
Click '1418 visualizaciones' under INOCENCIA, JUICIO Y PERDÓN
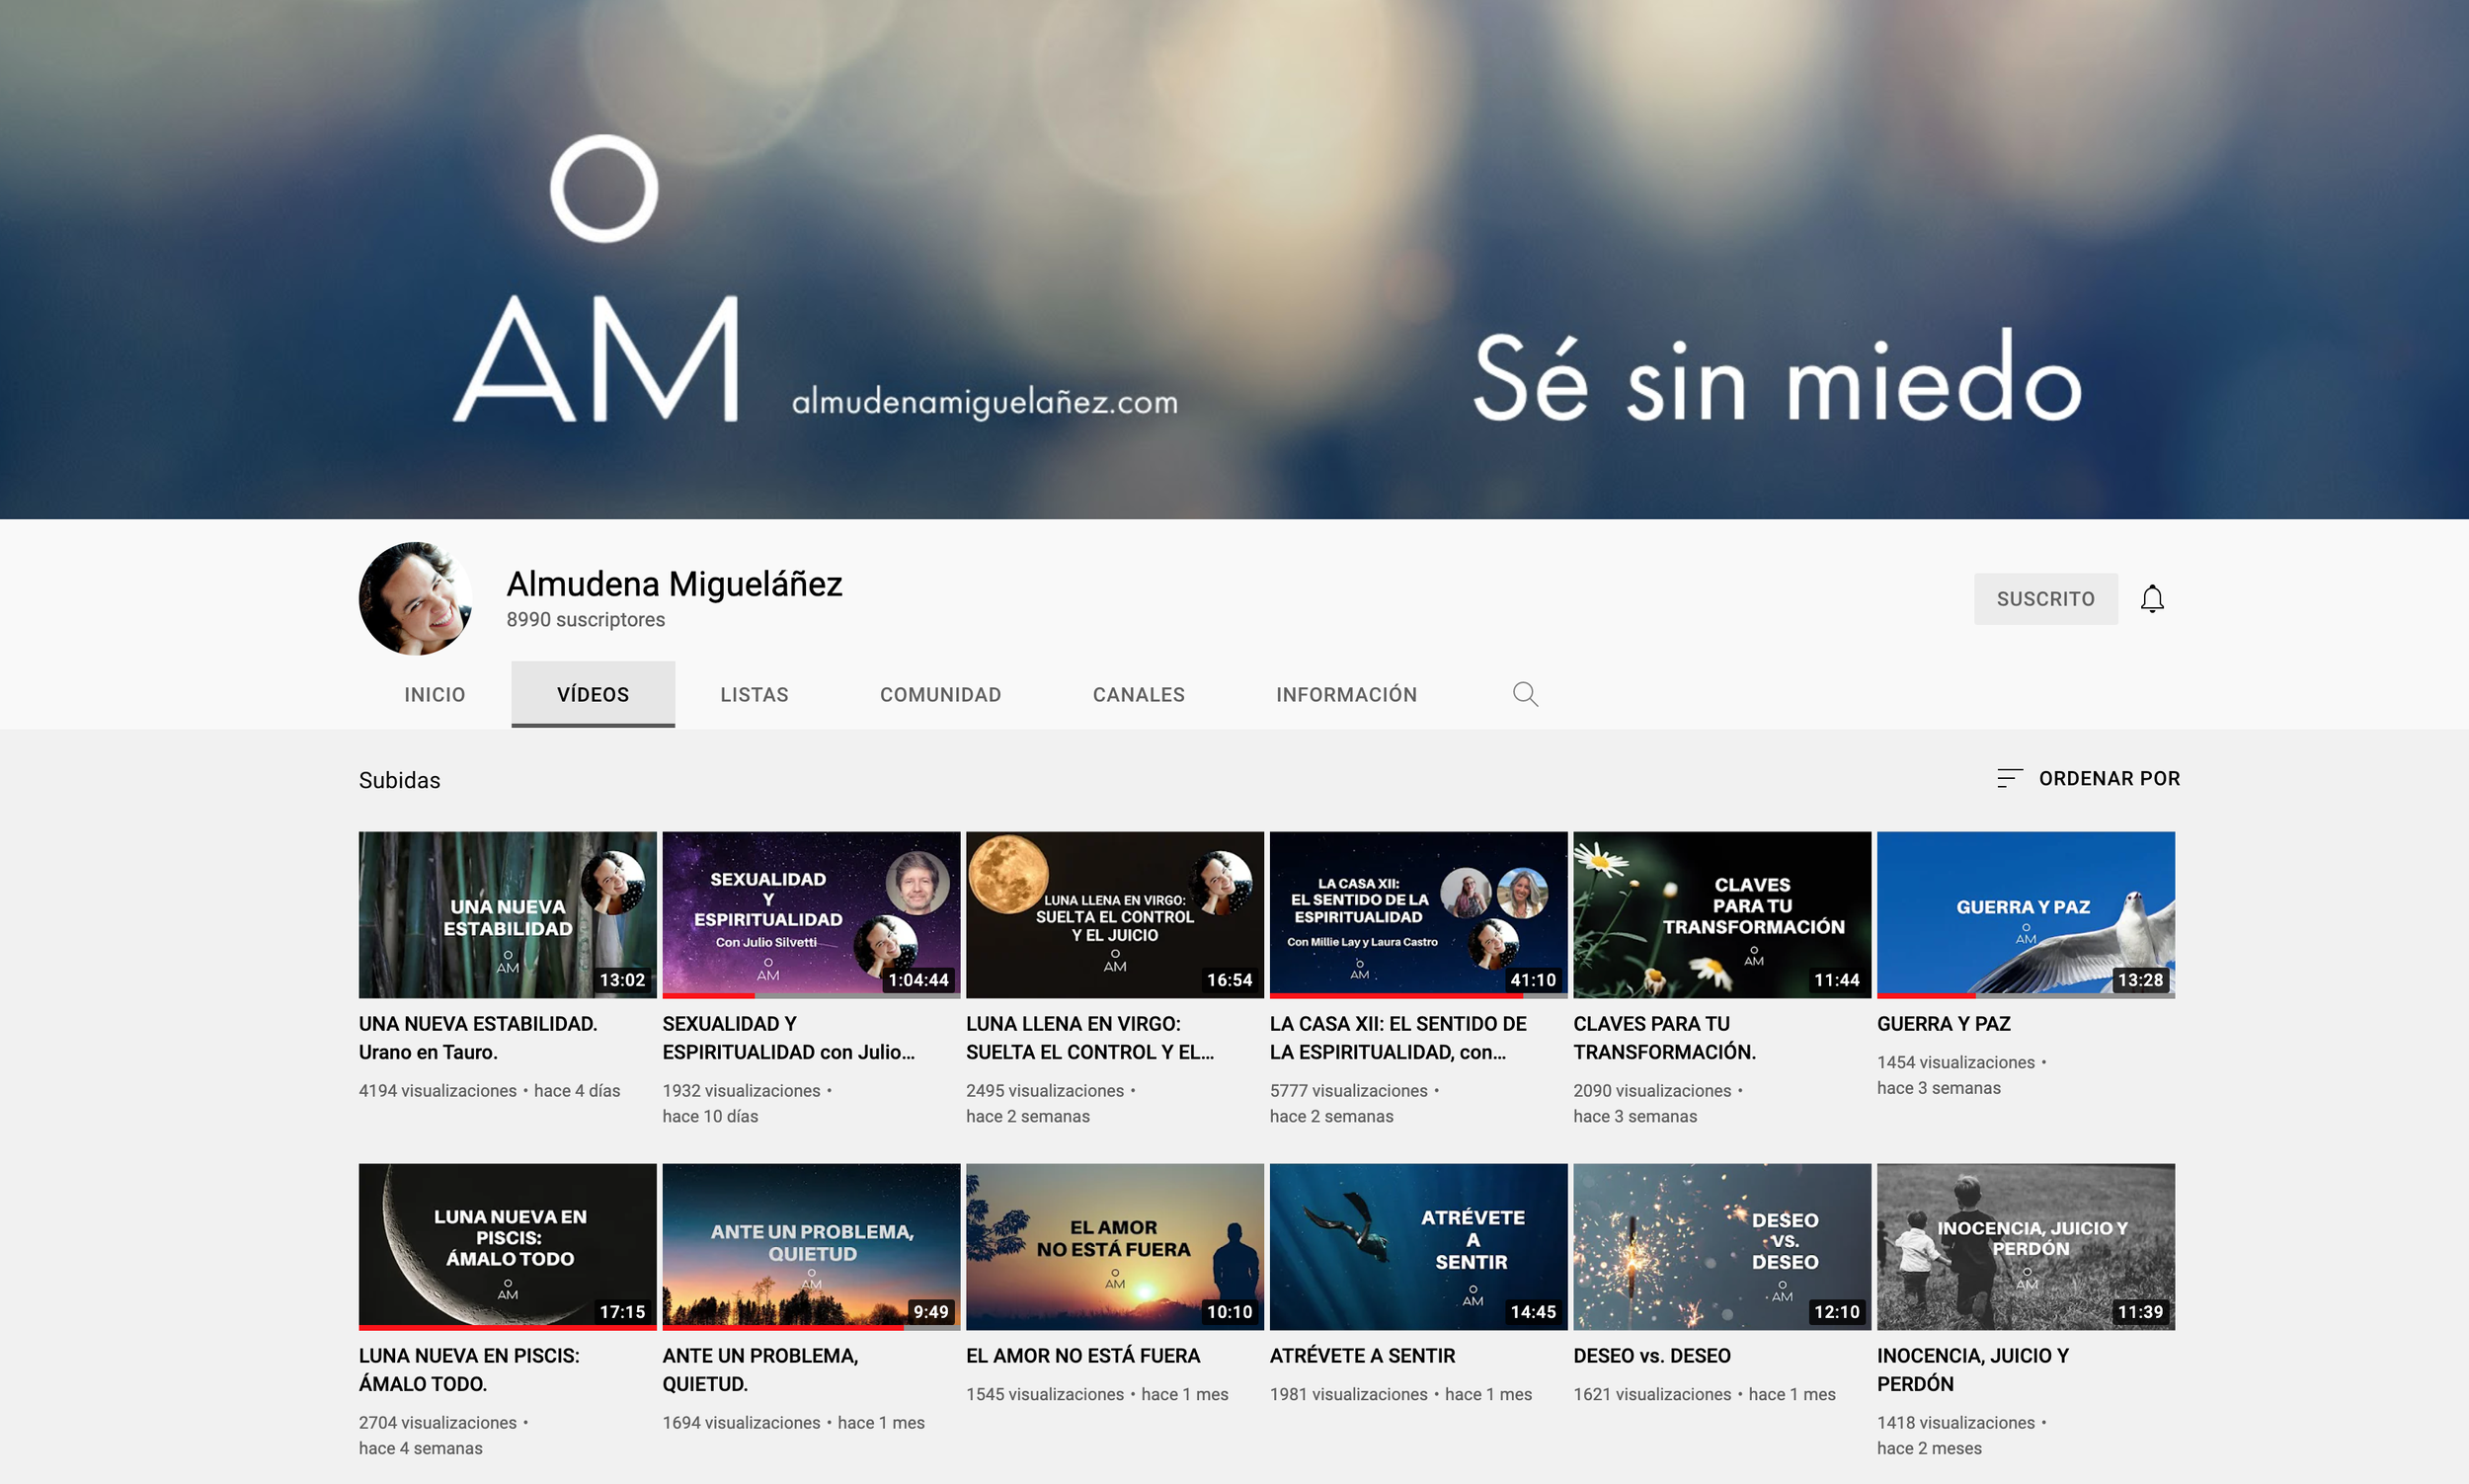click(1956, 1423)
